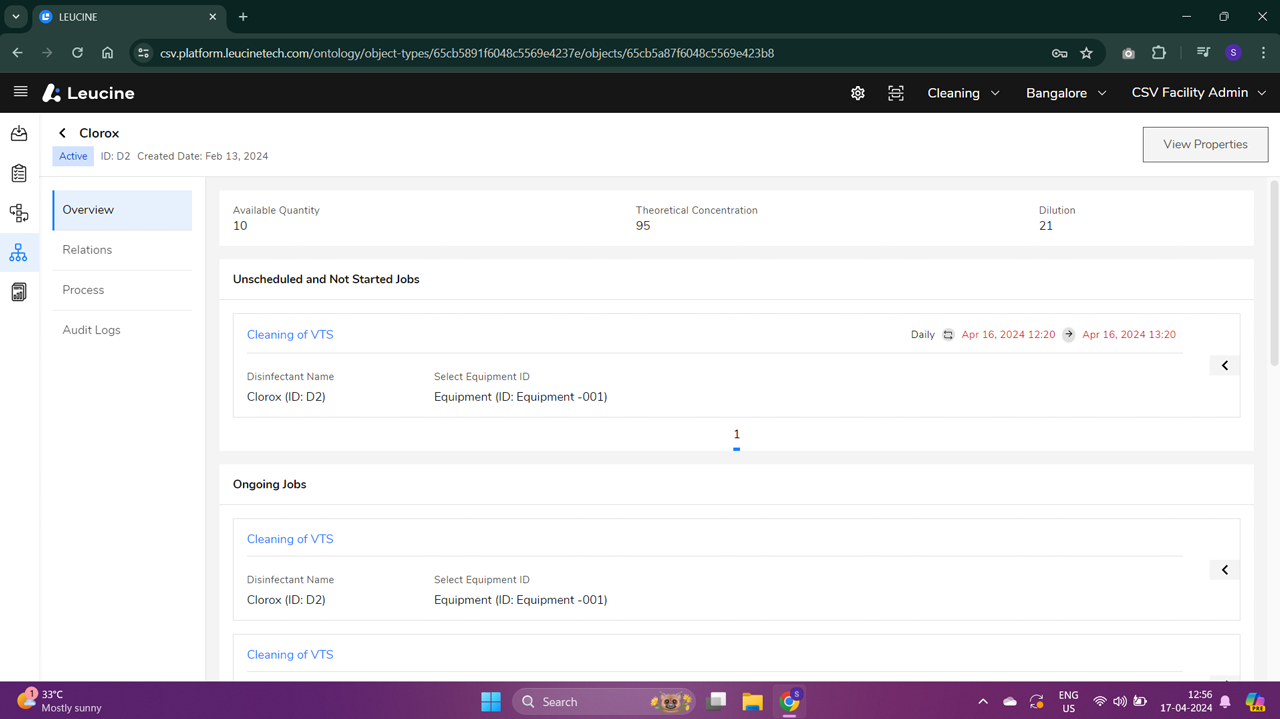View site information icon in address bar
Image resolution: width=1280 pixels, height=719 pixels.
(x=143, y=53)
